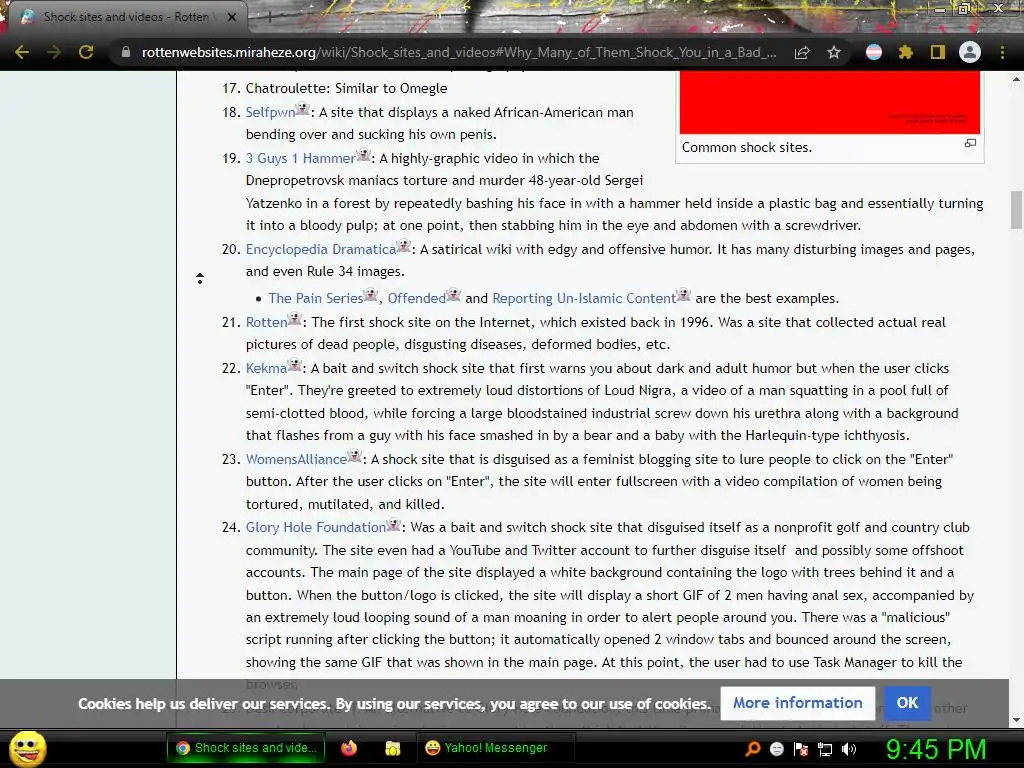Viewport: 1024px width, 768px height.
Task: Open the Selfpwn link
Action: pyautogui.click(x=270, y=112)
